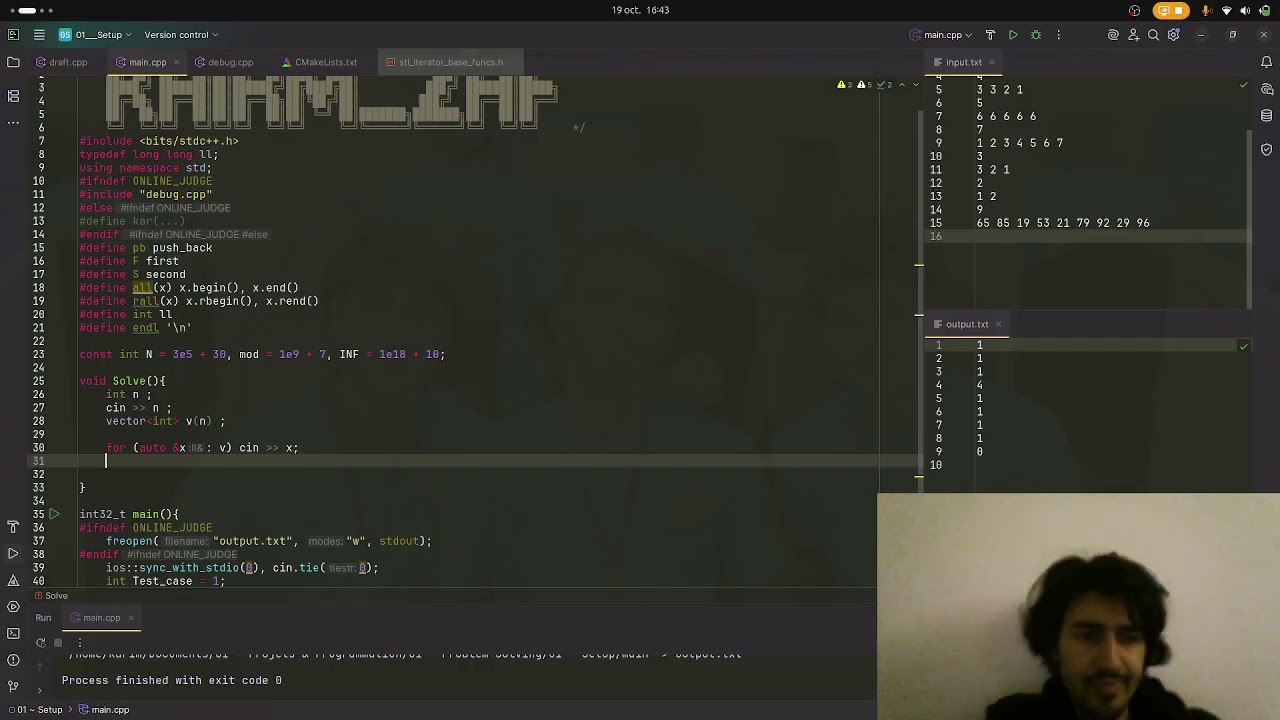Open the Run tool window in left sidebar
1280x720 pixels.
(x=13, y=553)
